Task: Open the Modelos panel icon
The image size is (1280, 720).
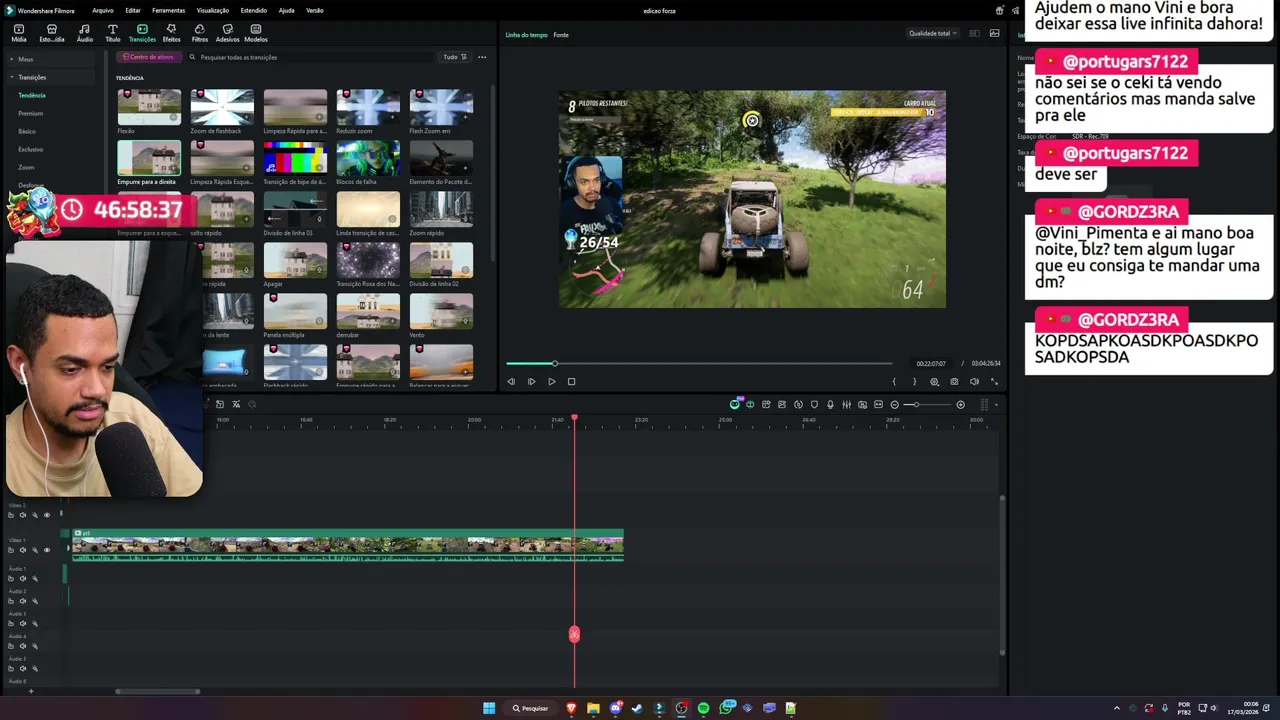Action: tap(256, 33)
